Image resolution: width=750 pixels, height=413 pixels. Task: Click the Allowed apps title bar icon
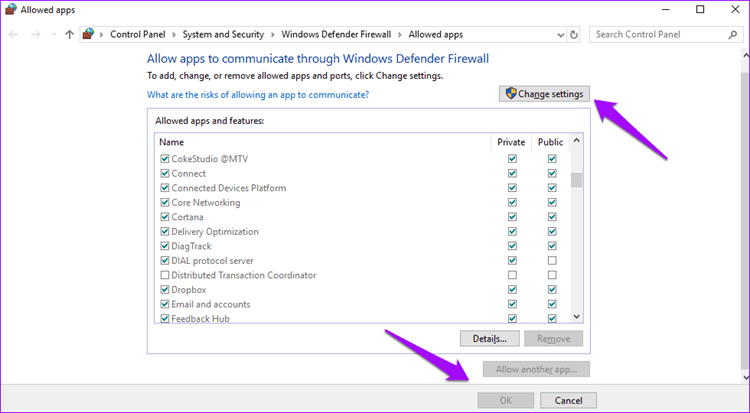[11, 10]
